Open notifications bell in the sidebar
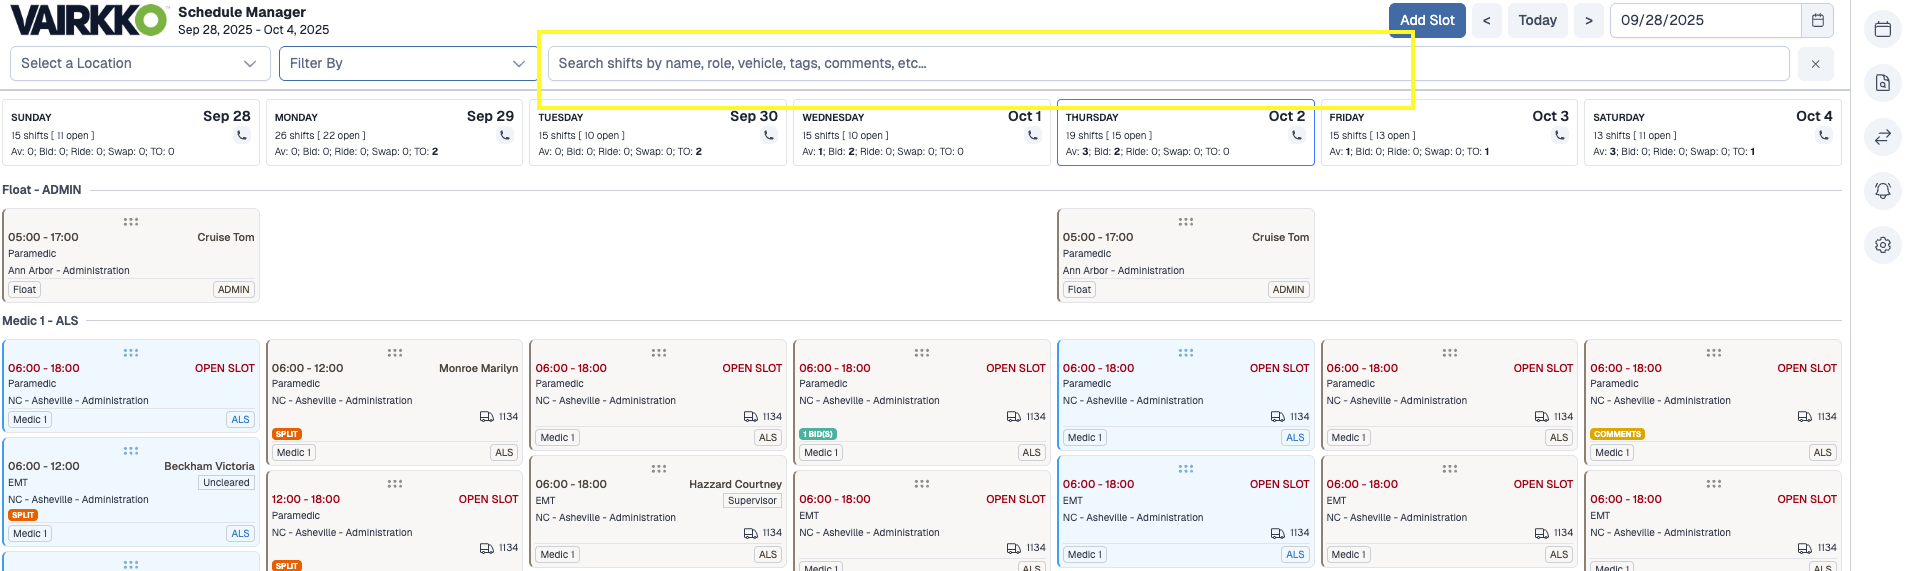The height and width of the screenshot is (571, 1907). [1882, 191]
